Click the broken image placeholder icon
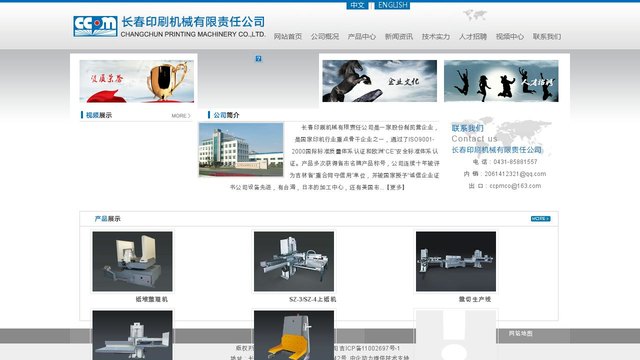This screenshot has height=360, width=640. (258, 59)
